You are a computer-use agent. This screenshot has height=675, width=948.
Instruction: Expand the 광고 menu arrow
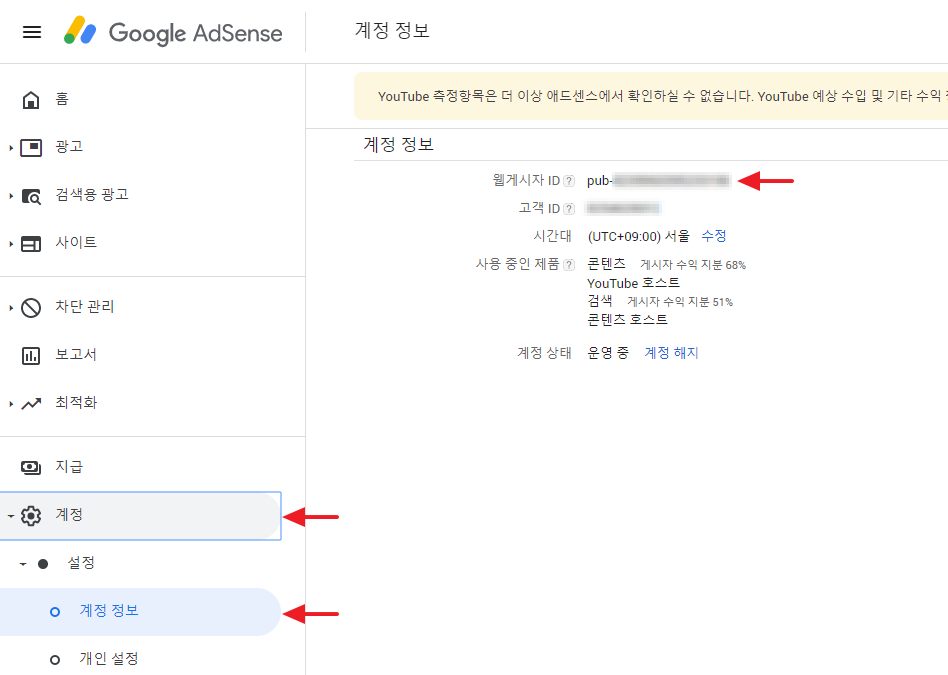pos(11,148)
